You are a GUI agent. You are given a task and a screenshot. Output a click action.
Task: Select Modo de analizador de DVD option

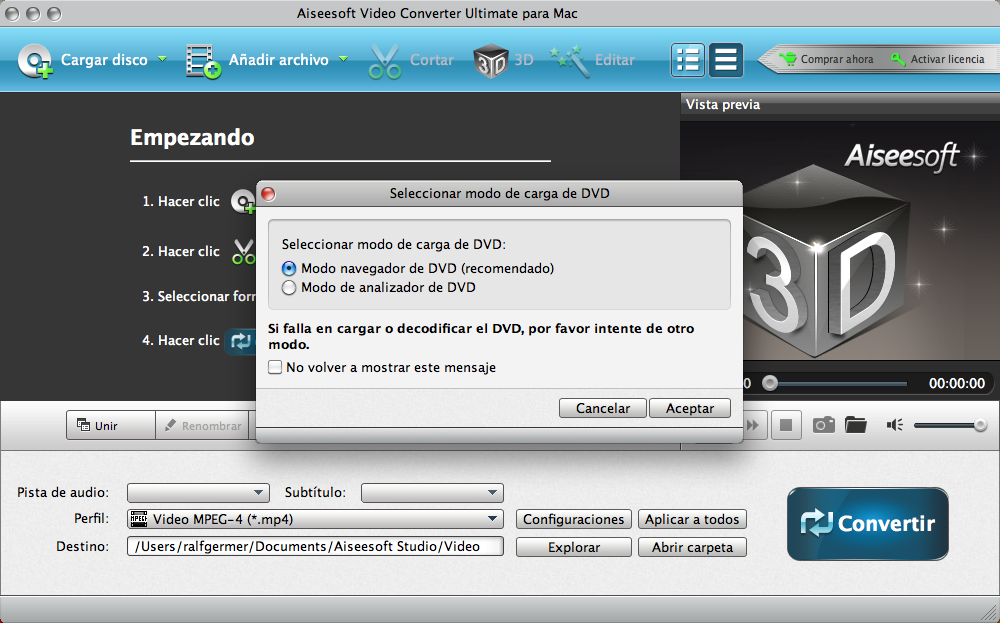click(x=289, y=288)
